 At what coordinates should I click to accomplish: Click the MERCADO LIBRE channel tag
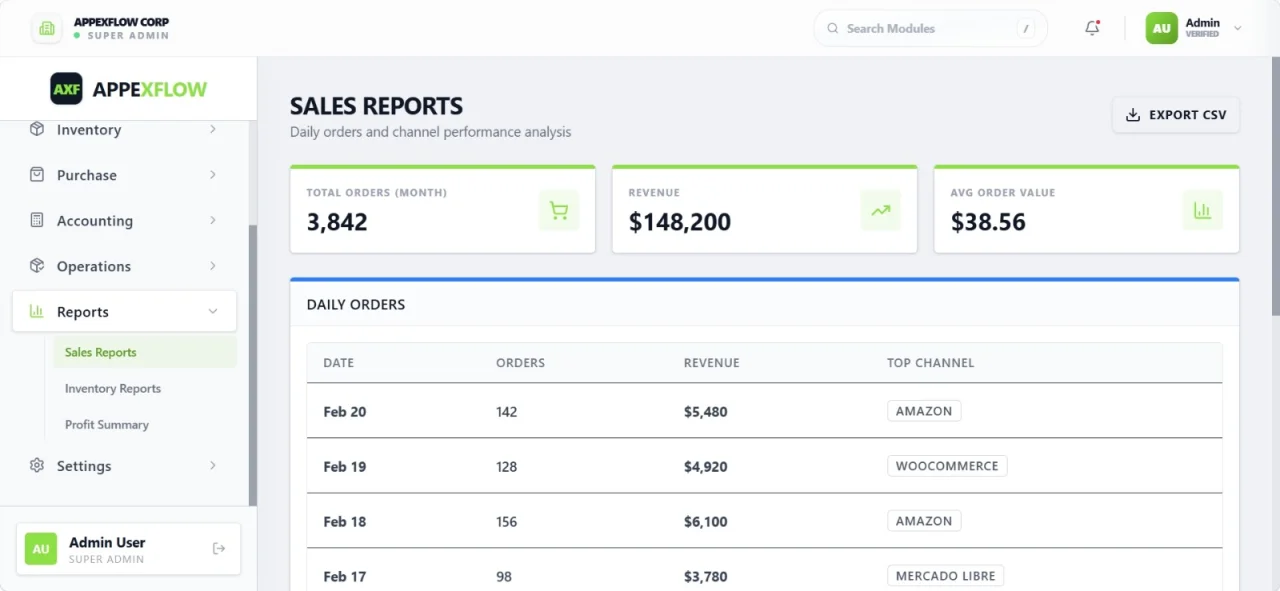coord(945,576)
